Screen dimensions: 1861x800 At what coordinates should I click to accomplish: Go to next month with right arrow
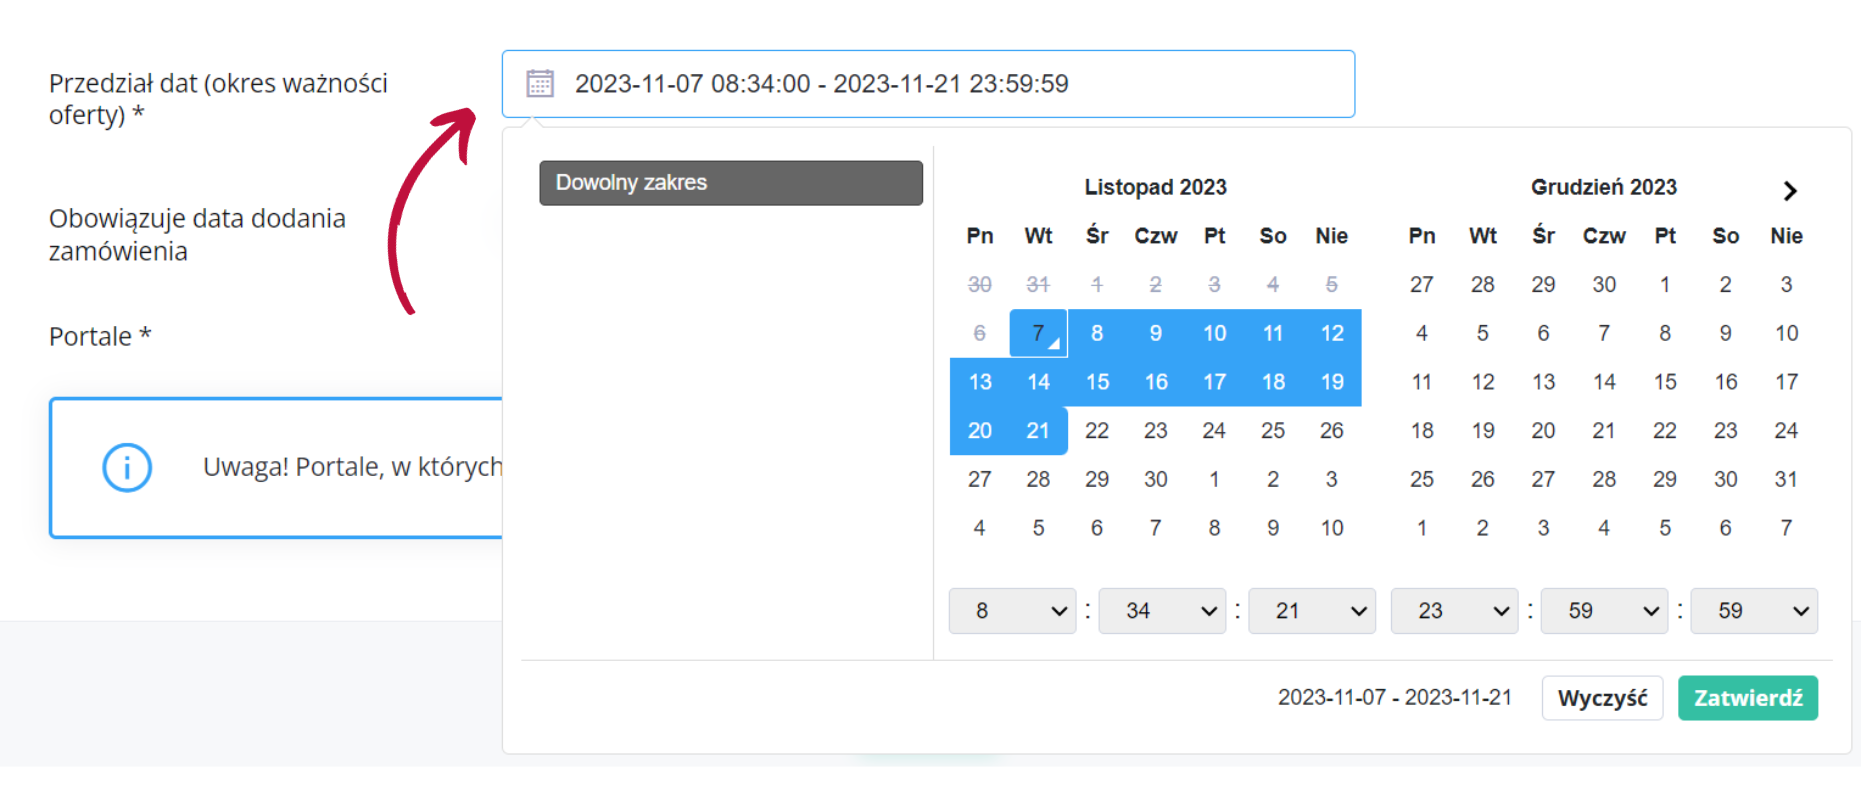coord(1790,190)
